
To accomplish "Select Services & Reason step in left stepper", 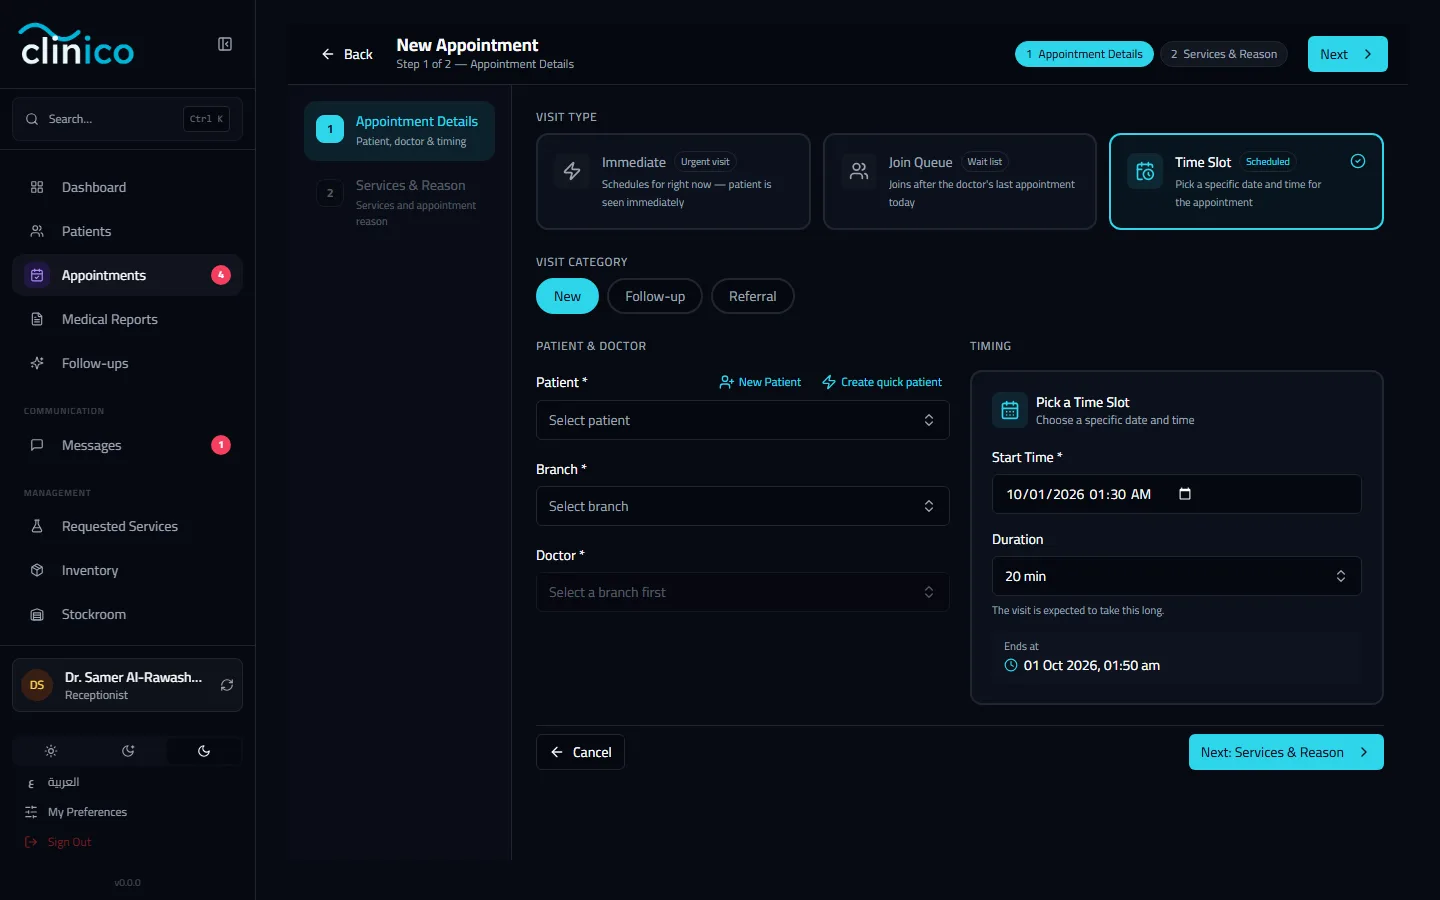I will pyautogui.click(x=399, y=202).
